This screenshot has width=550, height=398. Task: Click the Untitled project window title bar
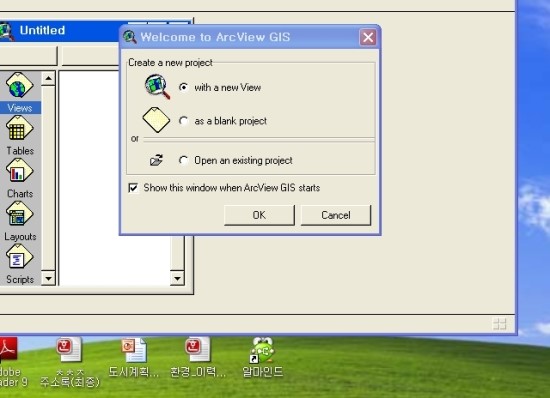pos(60,31)
